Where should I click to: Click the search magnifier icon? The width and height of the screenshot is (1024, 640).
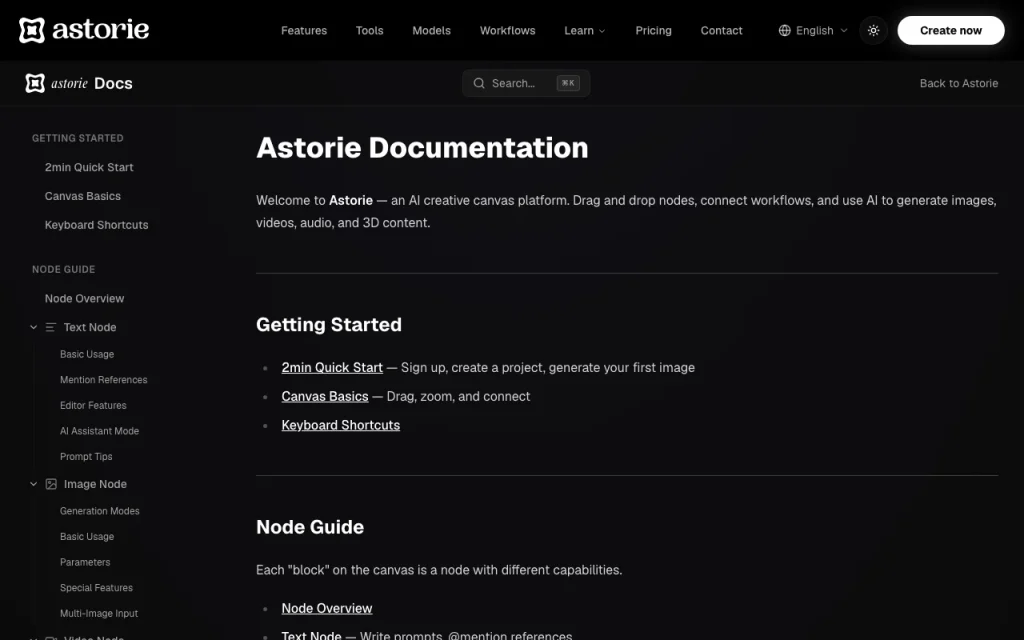[479, 84]
